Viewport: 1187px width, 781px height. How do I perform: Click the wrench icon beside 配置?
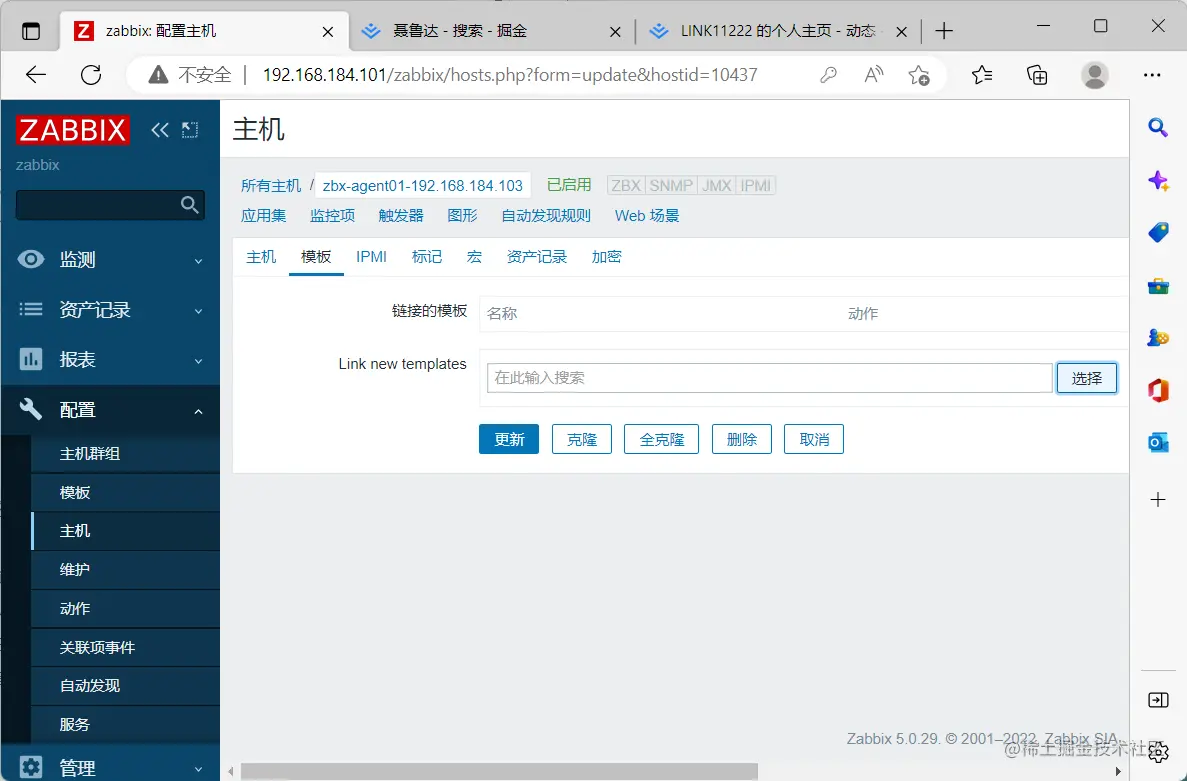31,409
